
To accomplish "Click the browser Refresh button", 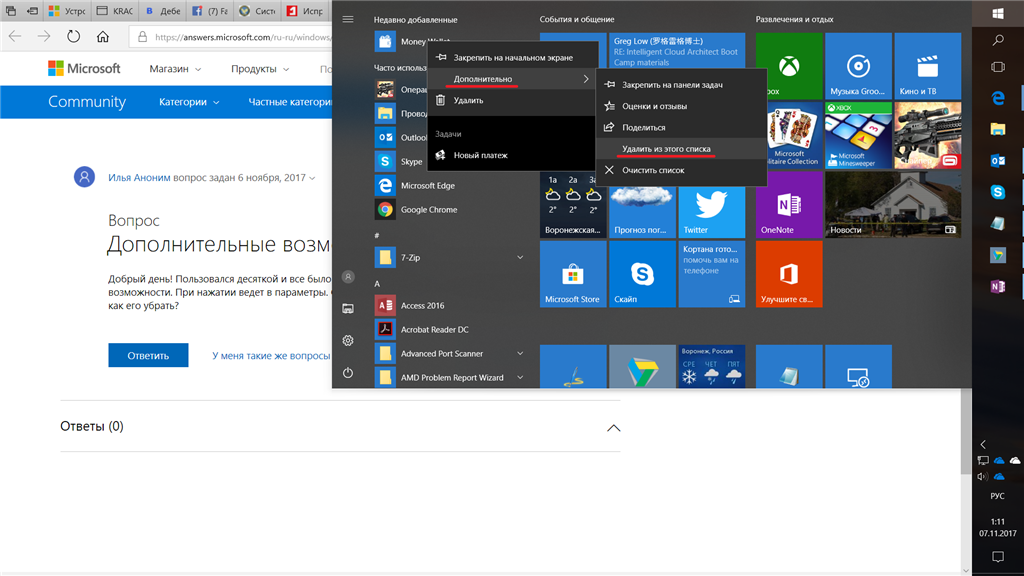I will tap(74, 37).
